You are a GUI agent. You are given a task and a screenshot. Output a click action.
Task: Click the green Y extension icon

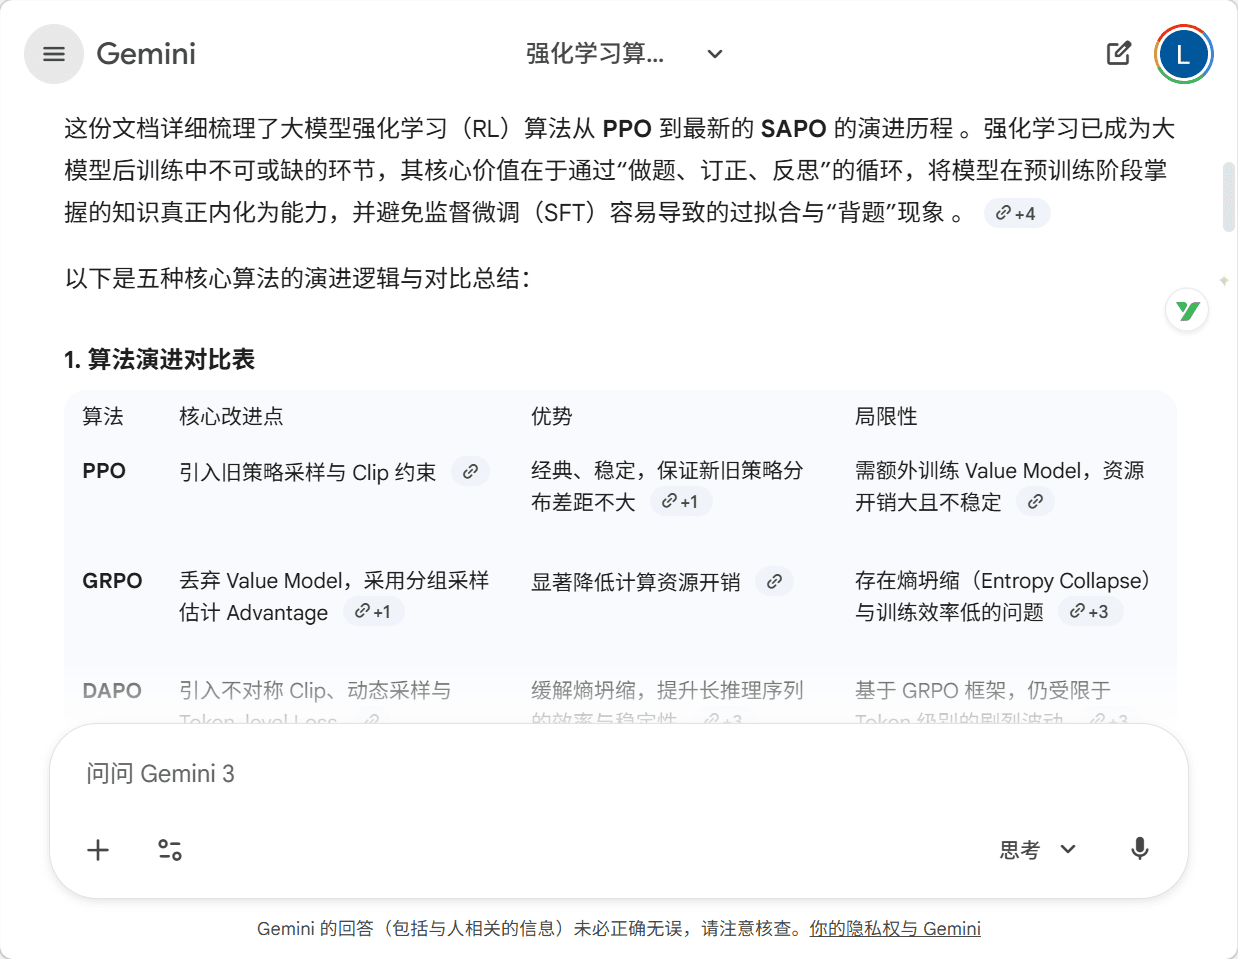point(1187,311)
